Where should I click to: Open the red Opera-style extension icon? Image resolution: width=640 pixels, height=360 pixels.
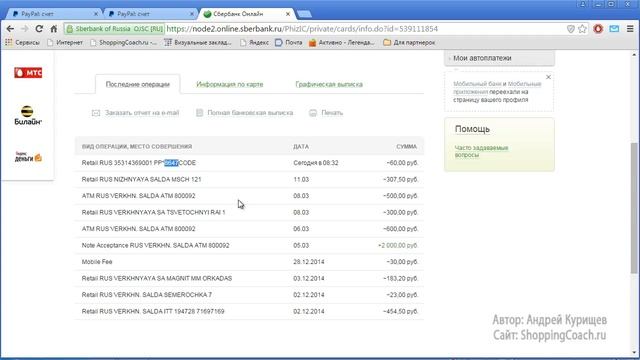pyautogui.click(x=598, y=29)
